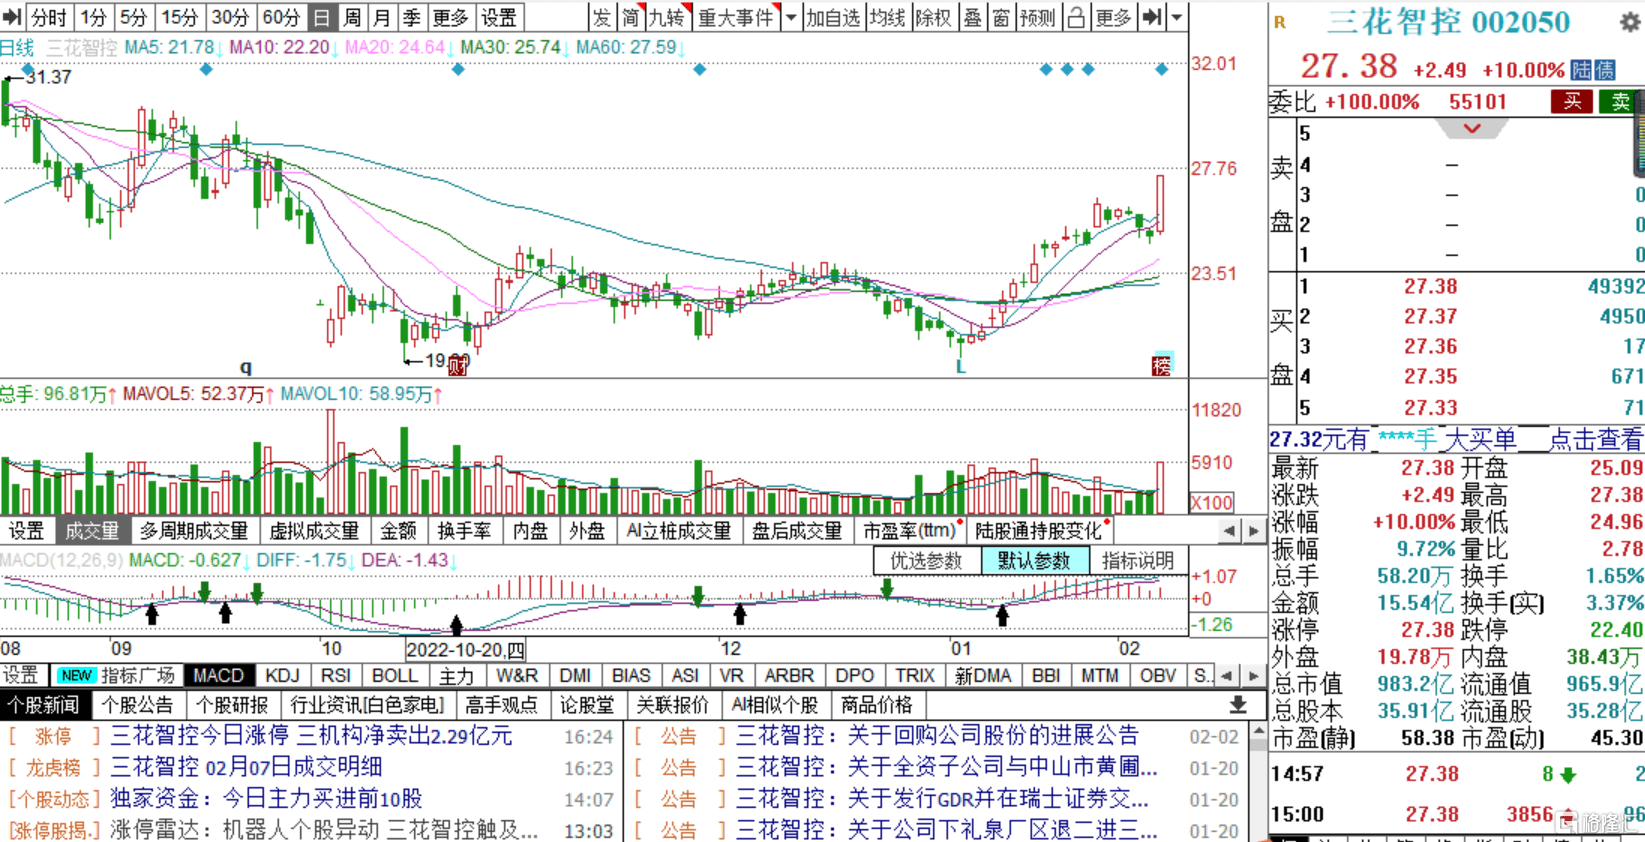Screen dimensions: 1645x842
Task: Select the 60分 period
Action: click(x=281, y=17)
